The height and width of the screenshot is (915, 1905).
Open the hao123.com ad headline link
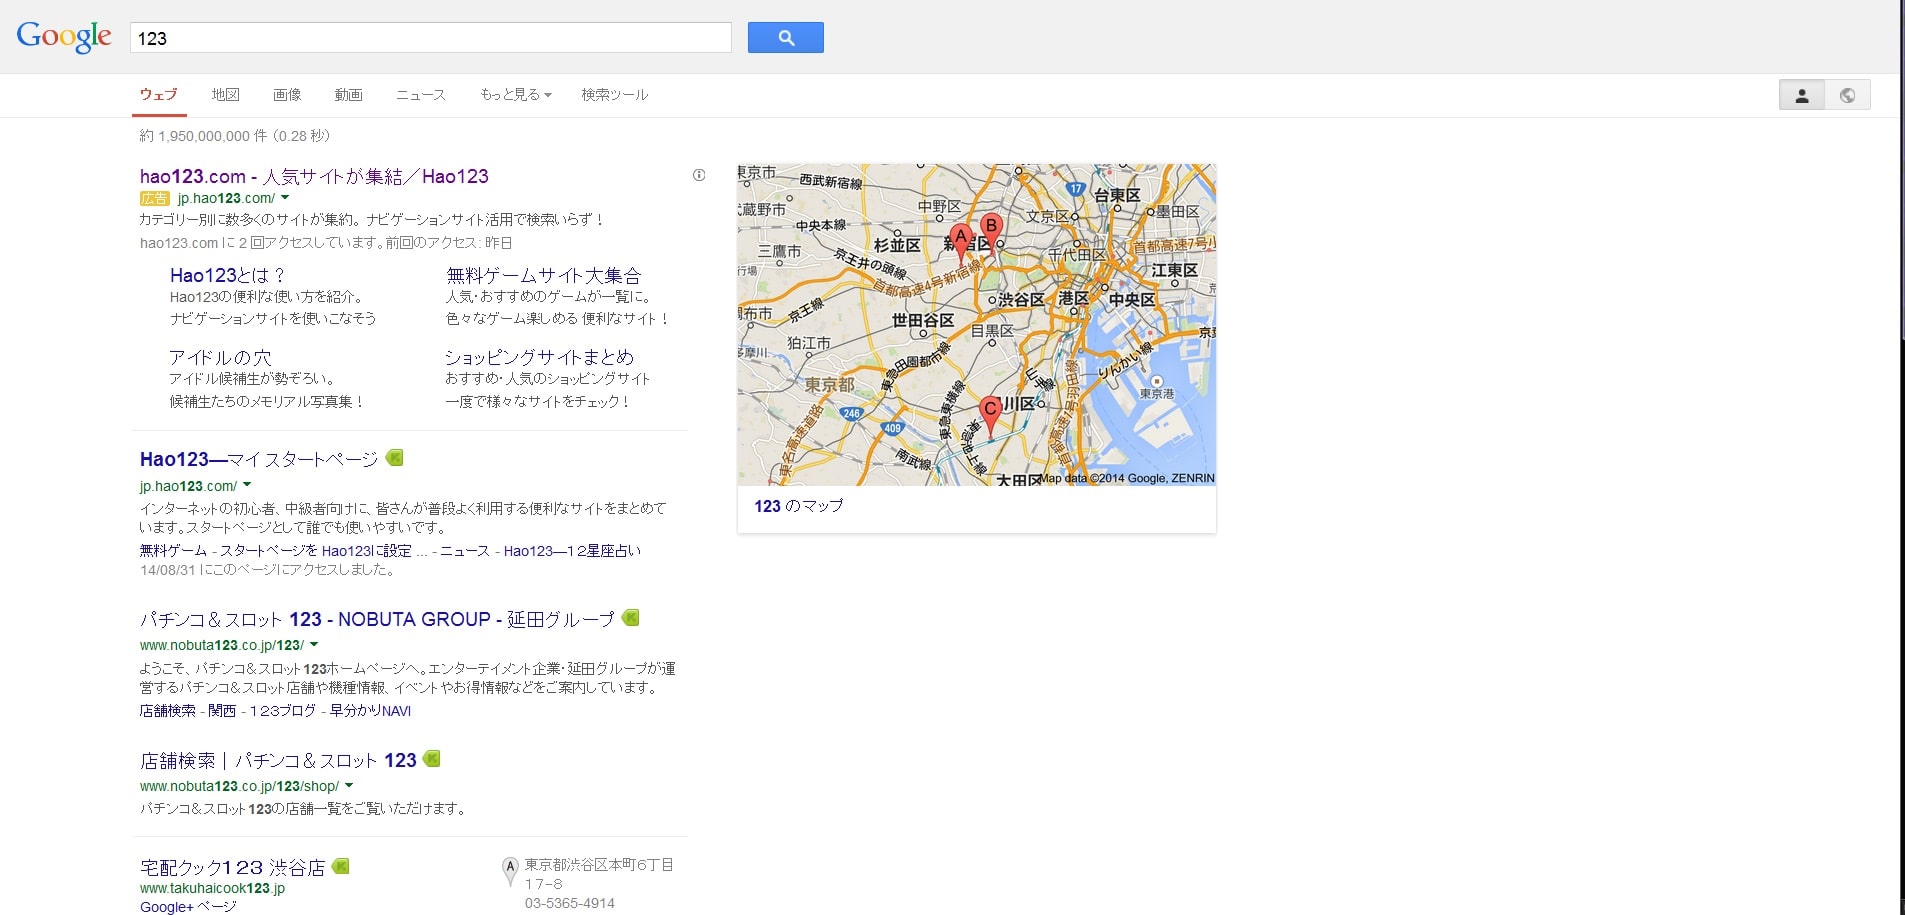[x=314, y=176]
